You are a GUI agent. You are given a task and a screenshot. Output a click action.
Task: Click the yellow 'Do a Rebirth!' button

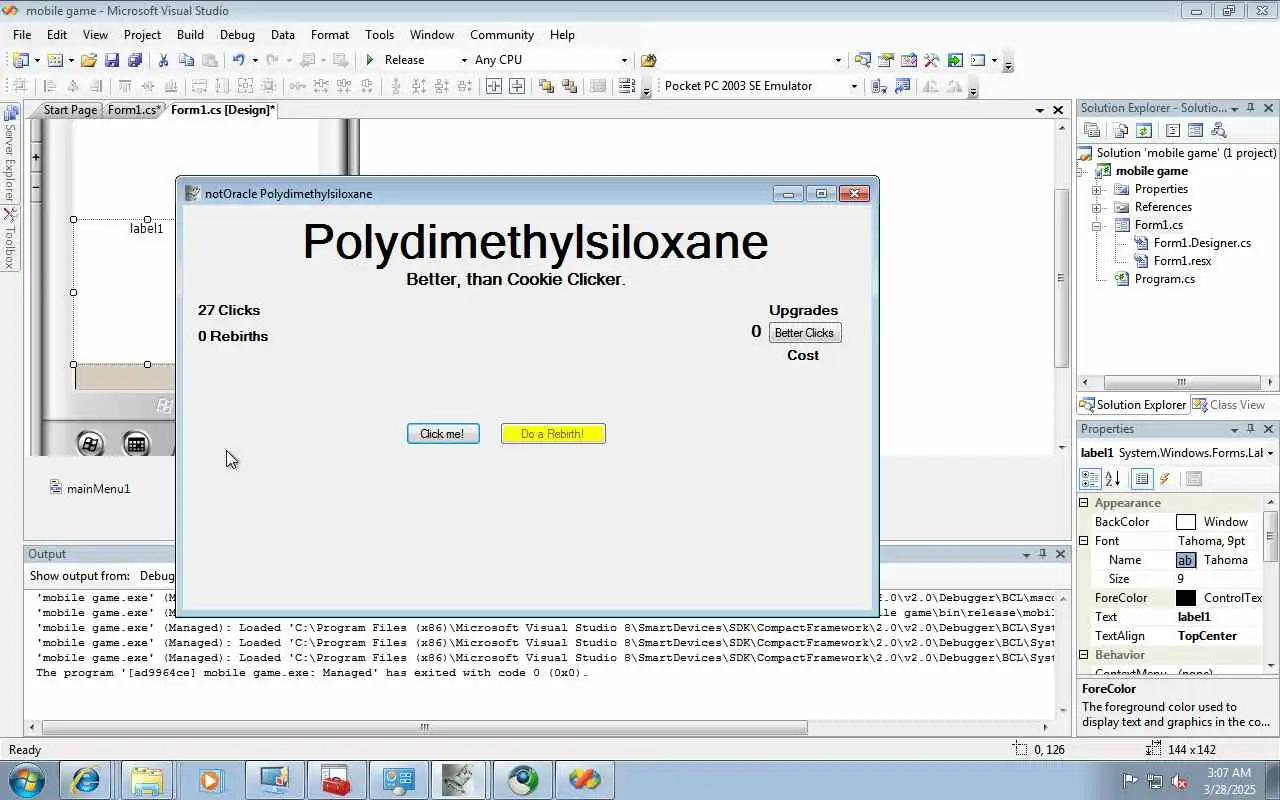pos(553,433)
